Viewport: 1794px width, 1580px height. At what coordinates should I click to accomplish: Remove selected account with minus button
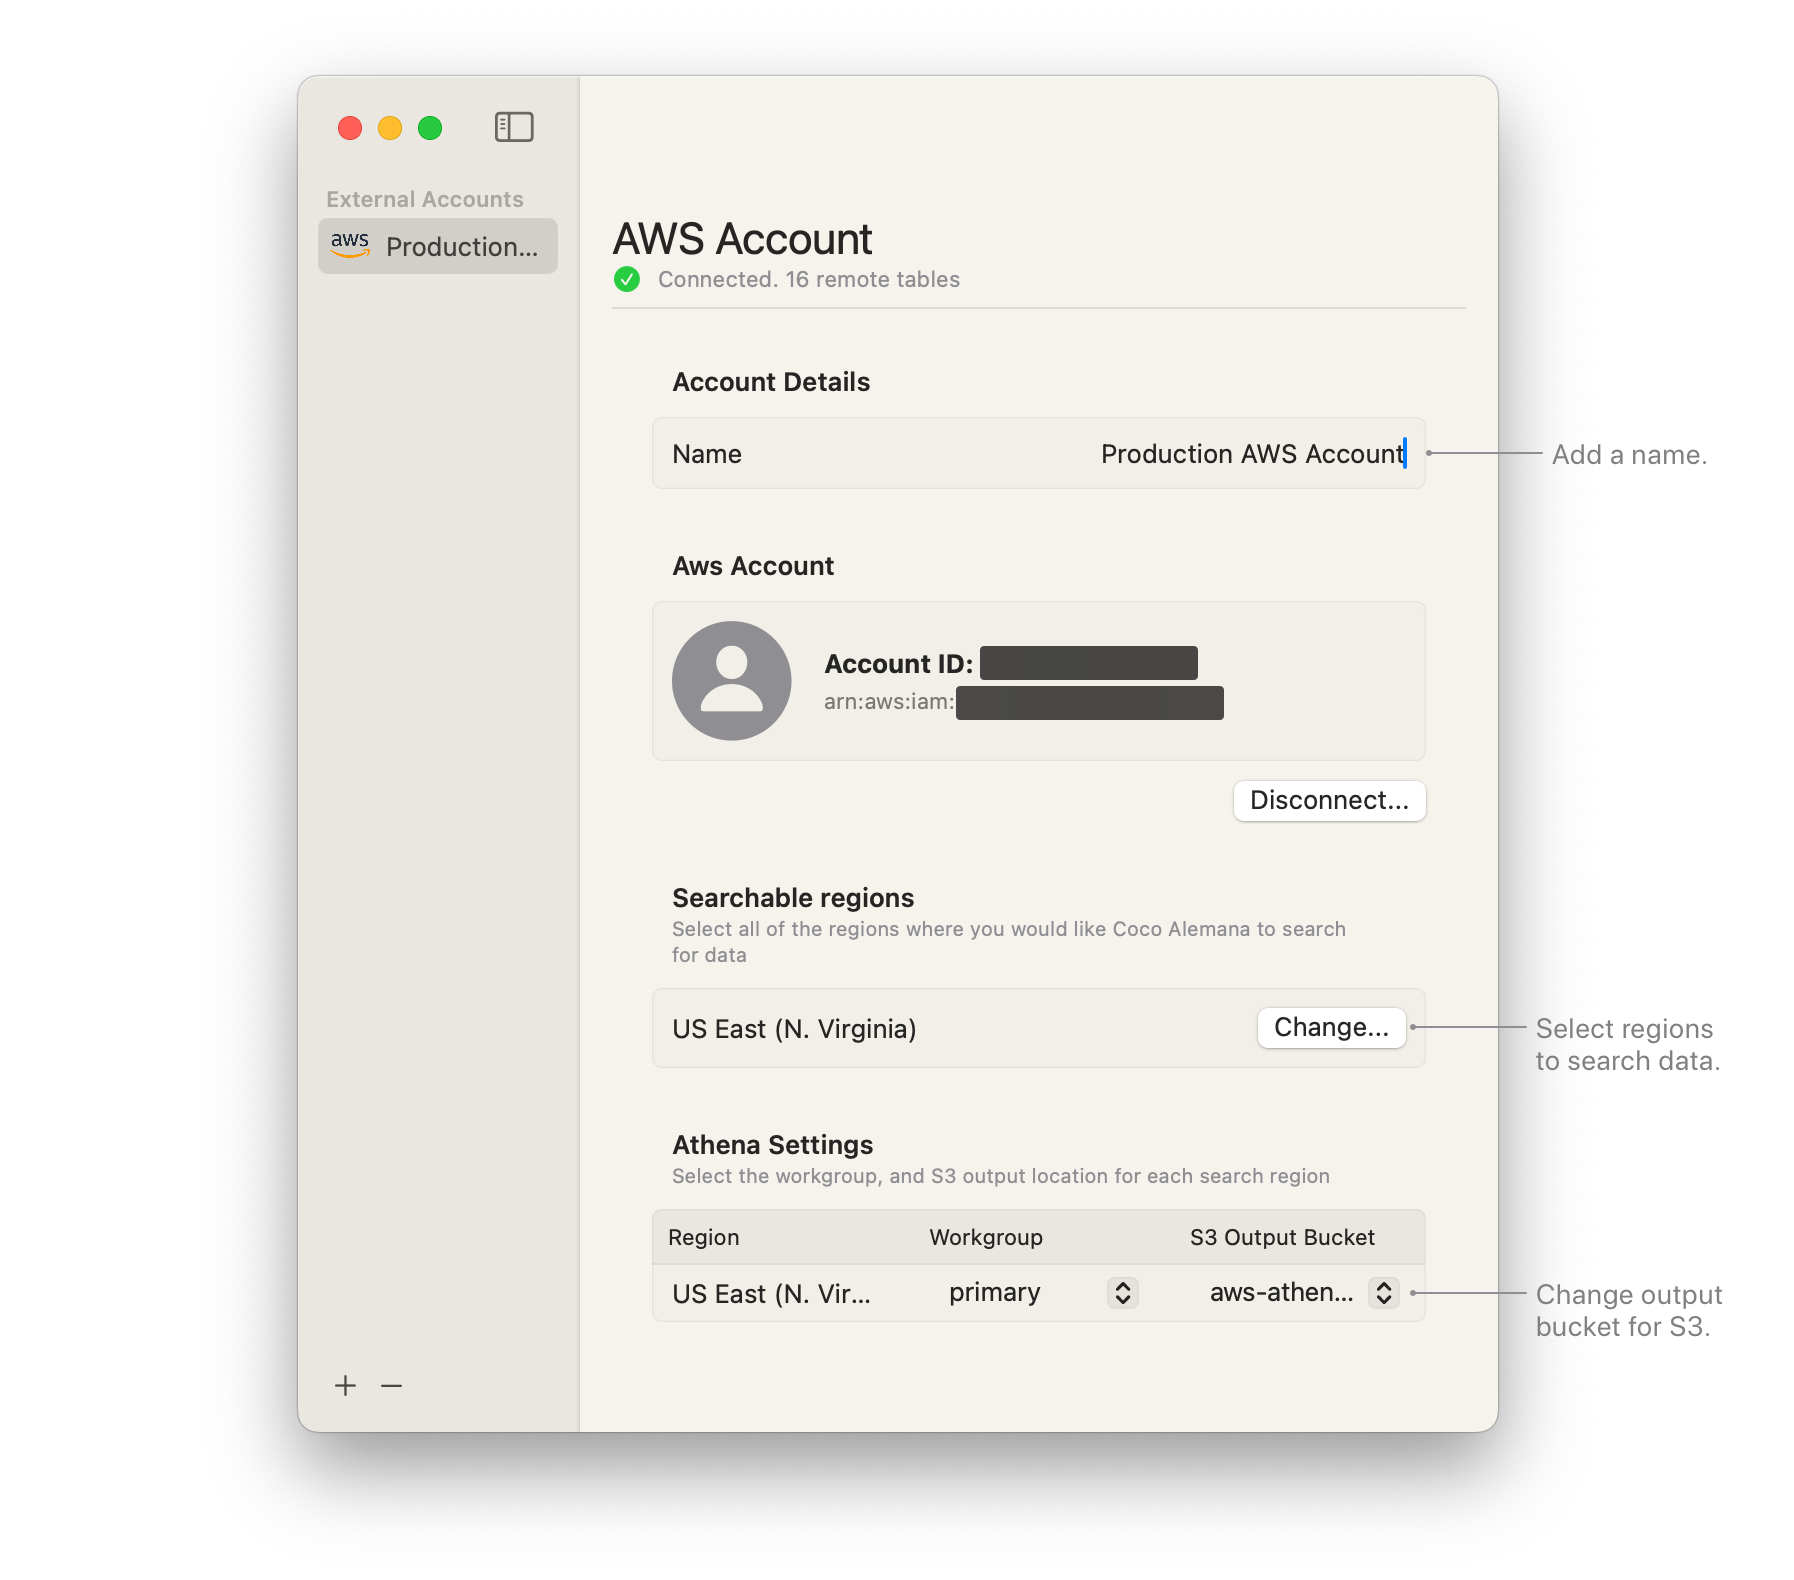(391, 1385)
